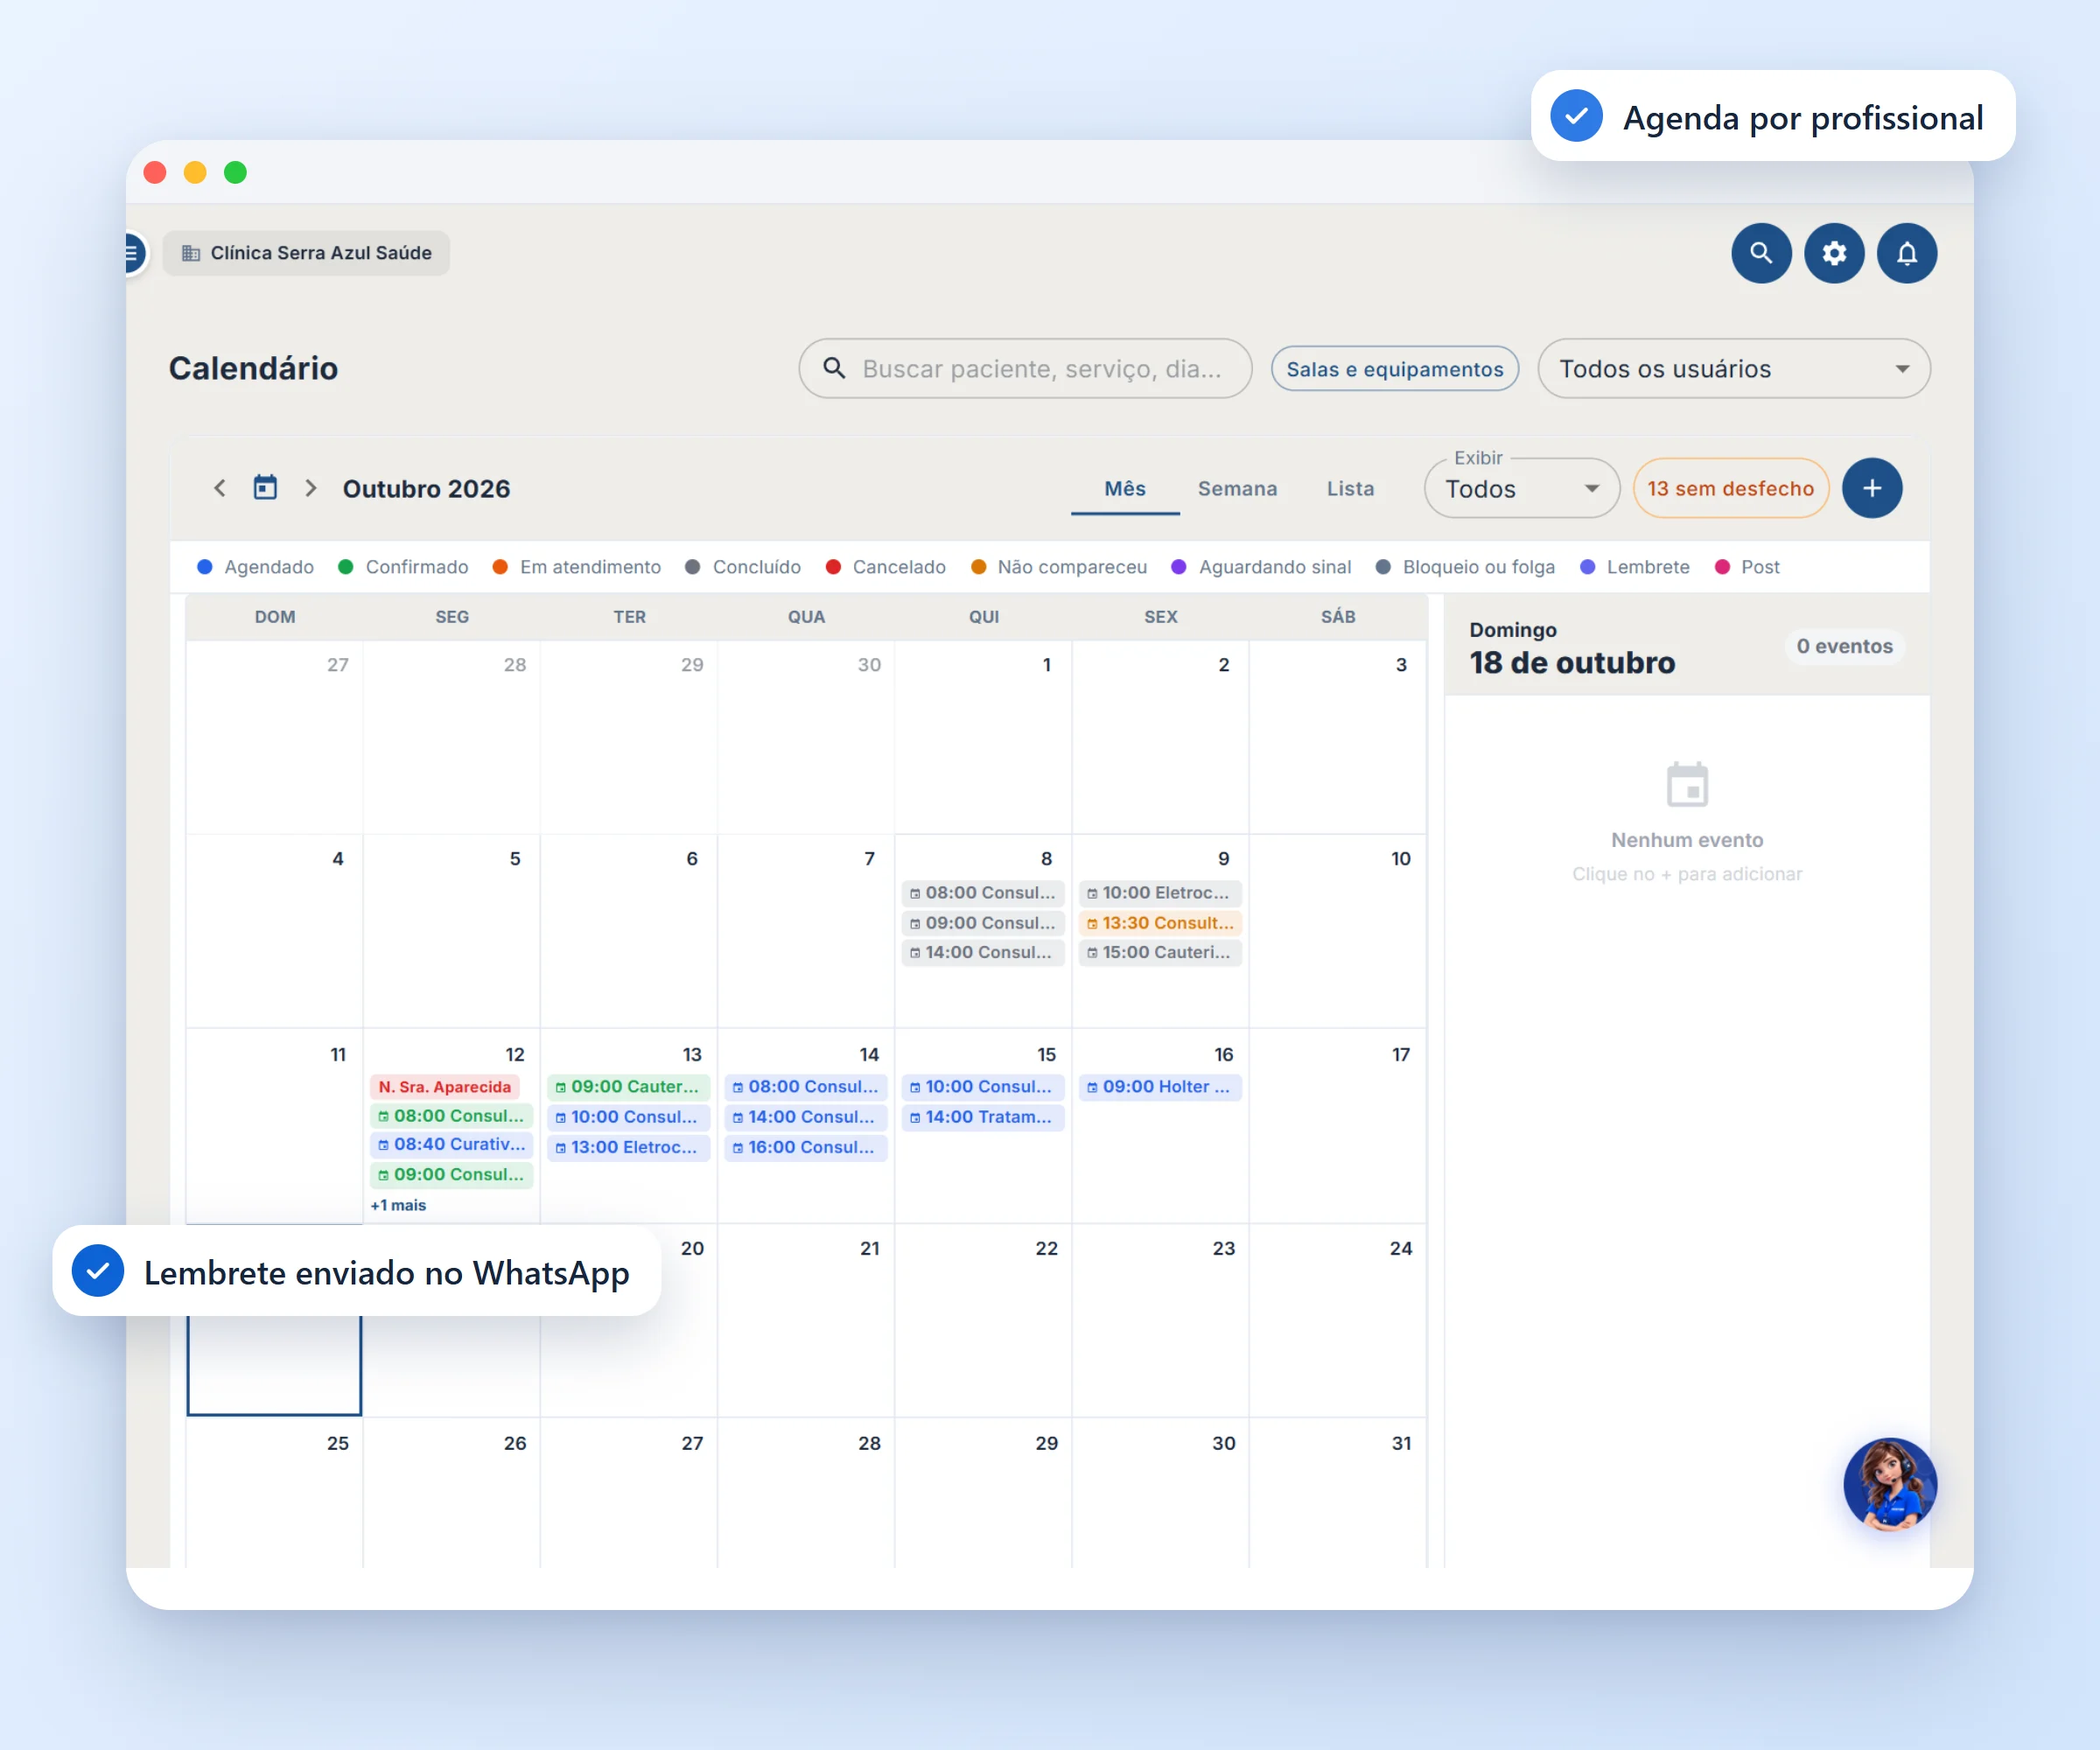This screenshot has height=1750, width=2100.
Task: Open 09:00 Holter event on October 16
Action: tap(1160, 1087)
